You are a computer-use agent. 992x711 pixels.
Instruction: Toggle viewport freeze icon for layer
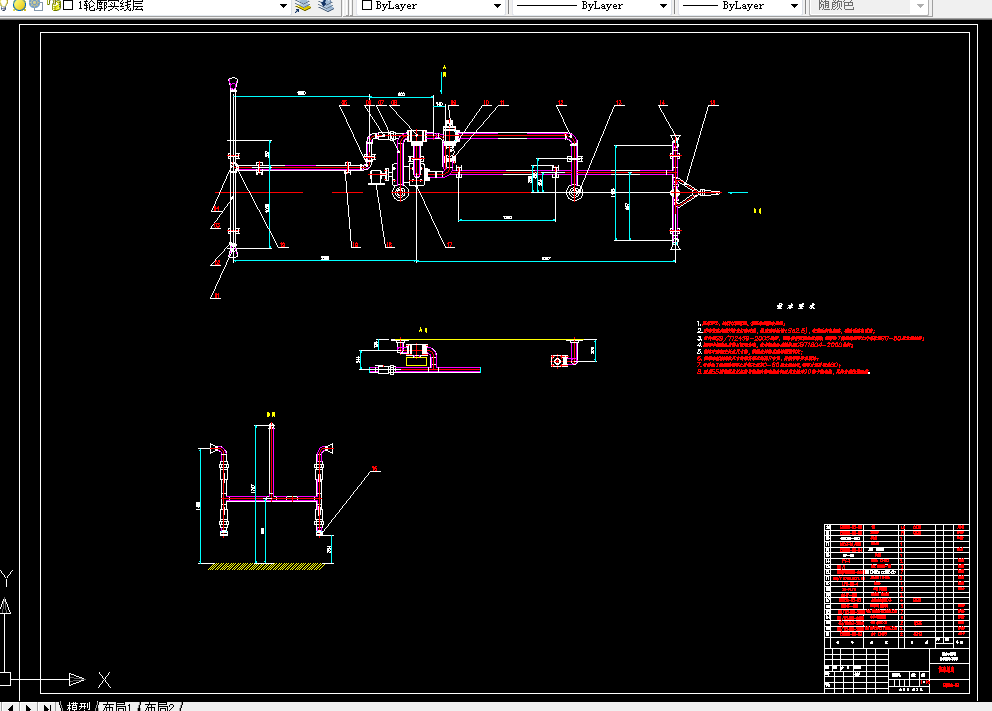[x=36, y=5]
